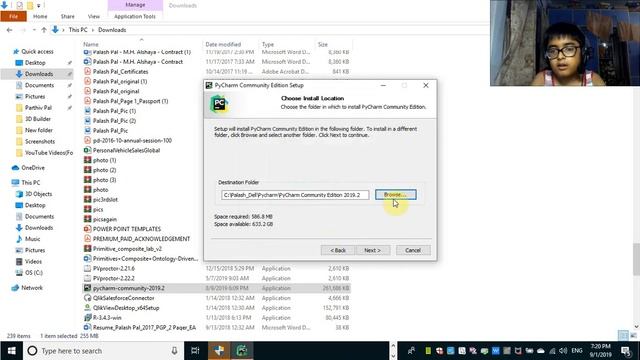Open the Application Tools tab
640x360 pixels.
click(x=135, y=16)
